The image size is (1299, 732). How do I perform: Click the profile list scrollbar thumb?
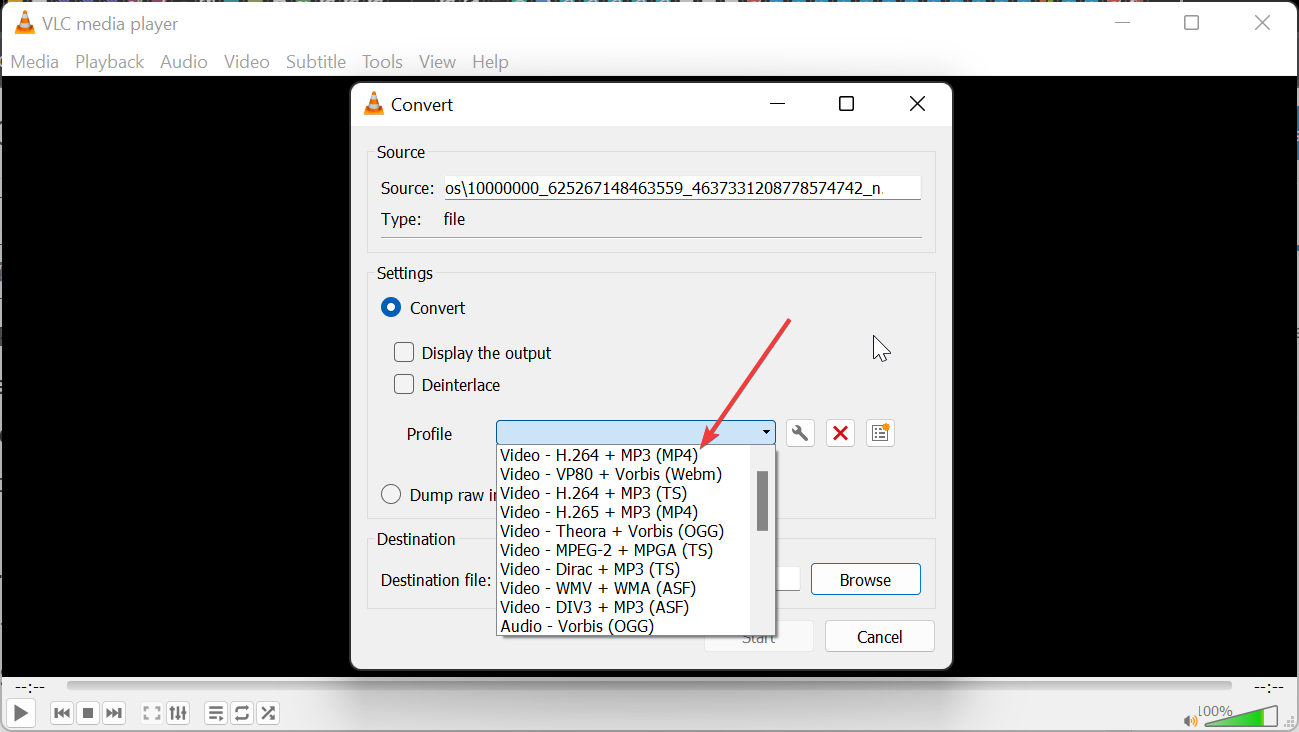click(x=762, y=500)
